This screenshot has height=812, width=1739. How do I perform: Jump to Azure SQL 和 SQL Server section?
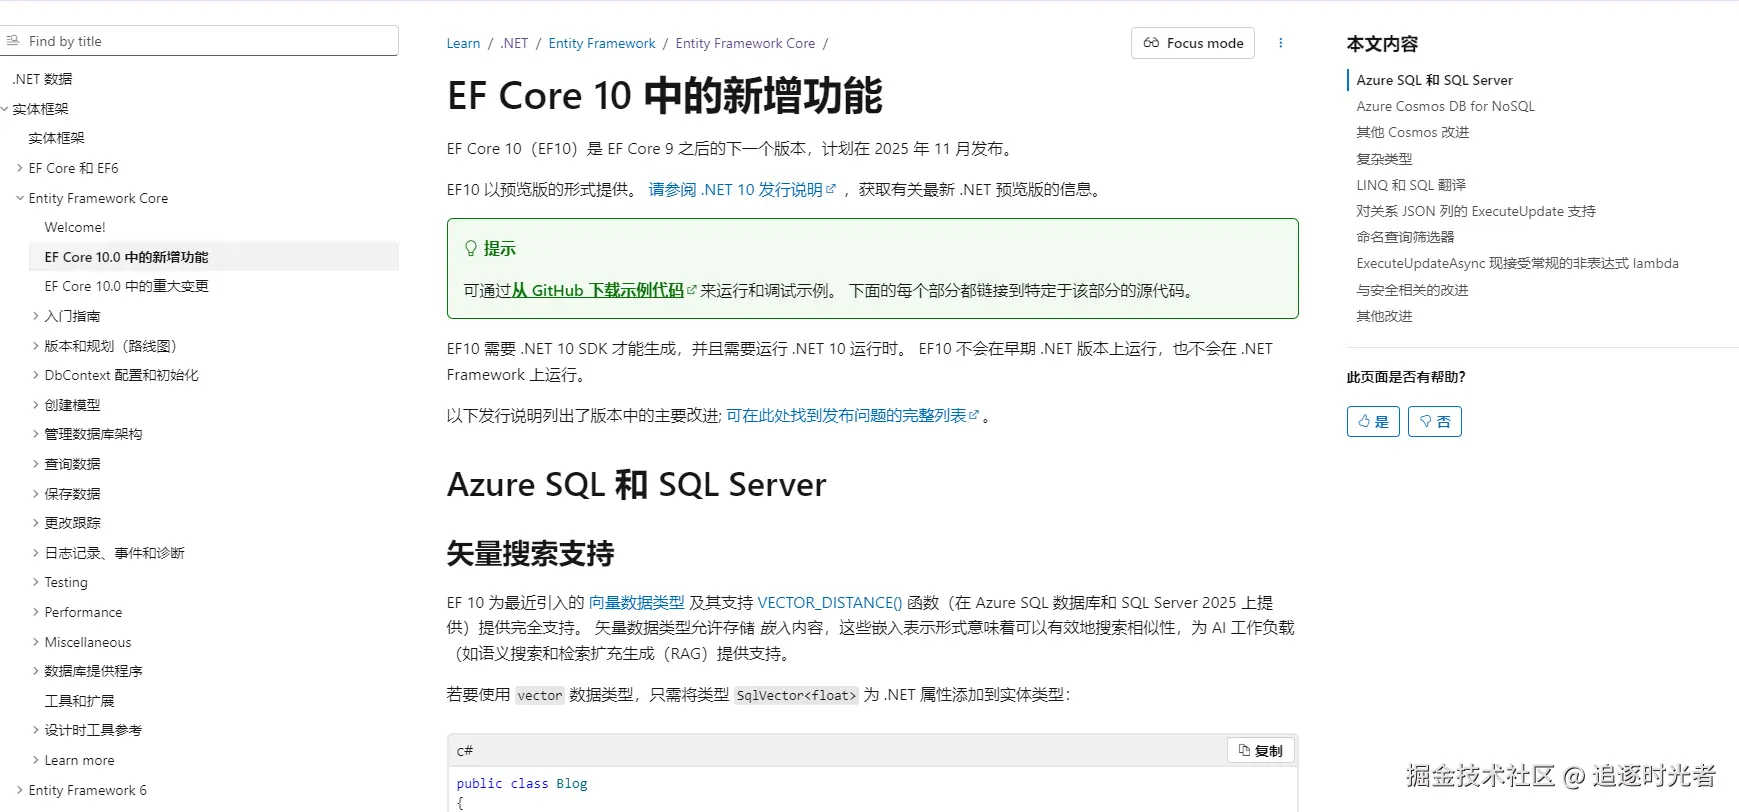(1434, 80)
